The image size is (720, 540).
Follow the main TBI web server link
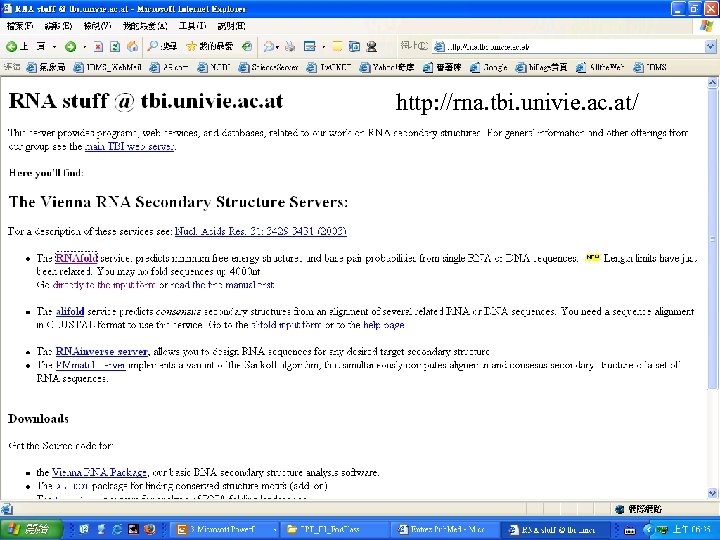[x=129, y=146]
